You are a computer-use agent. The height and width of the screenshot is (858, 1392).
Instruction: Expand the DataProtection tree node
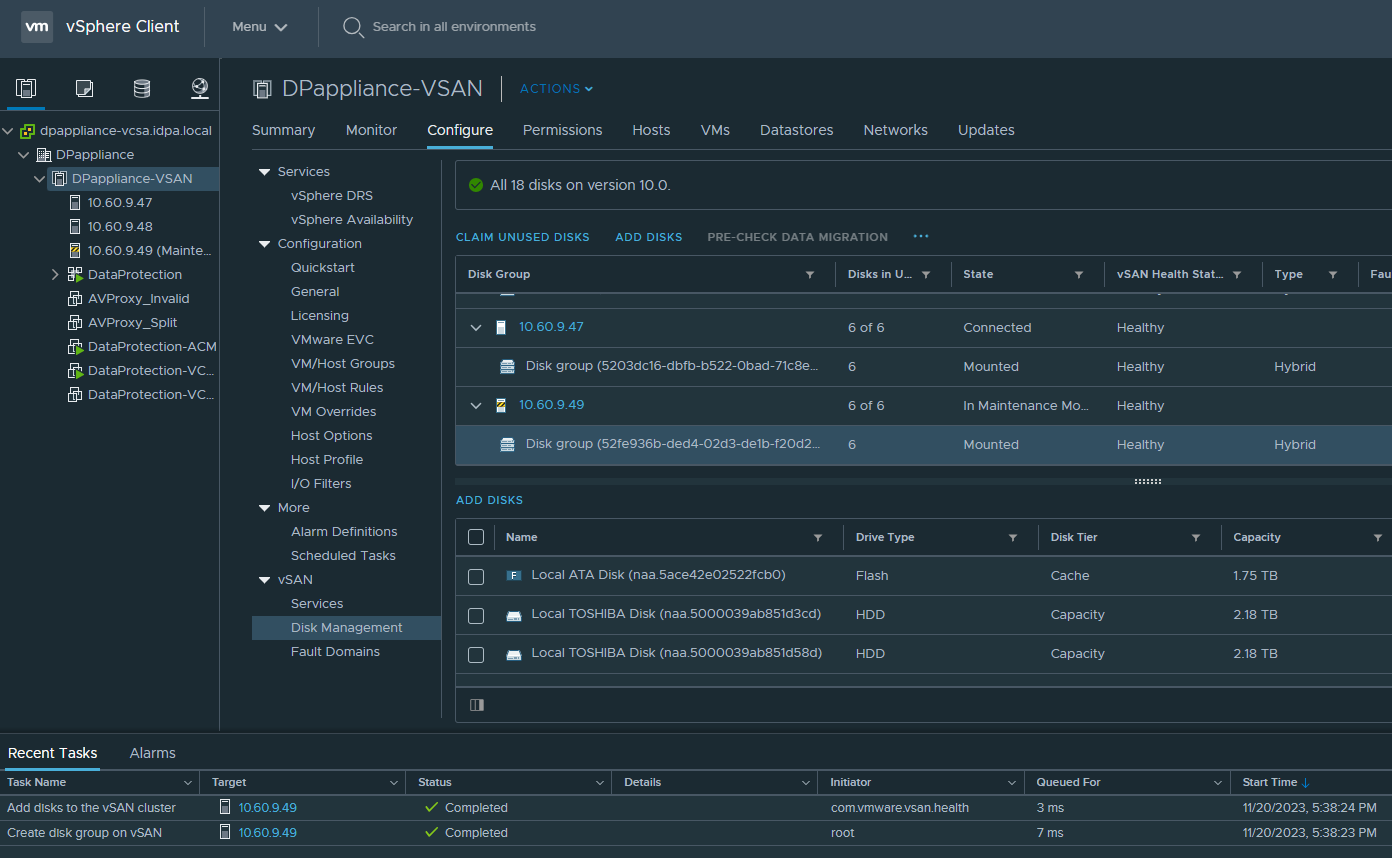point(57,274)
